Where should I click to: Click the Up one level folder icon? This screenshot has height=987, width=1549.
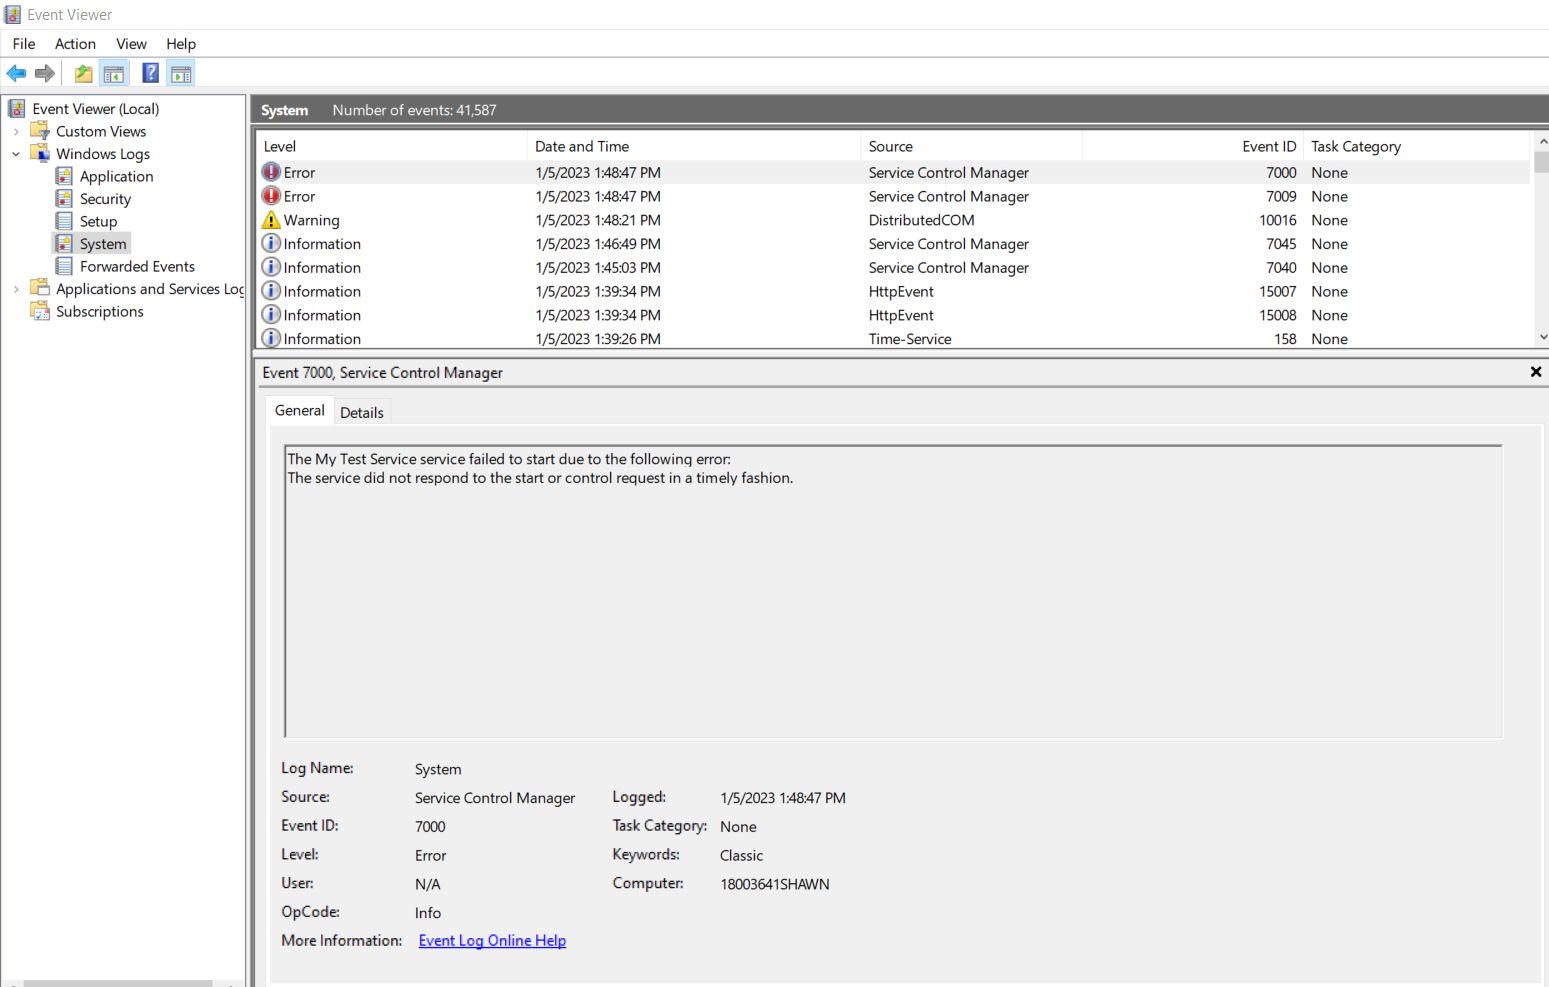84,73
